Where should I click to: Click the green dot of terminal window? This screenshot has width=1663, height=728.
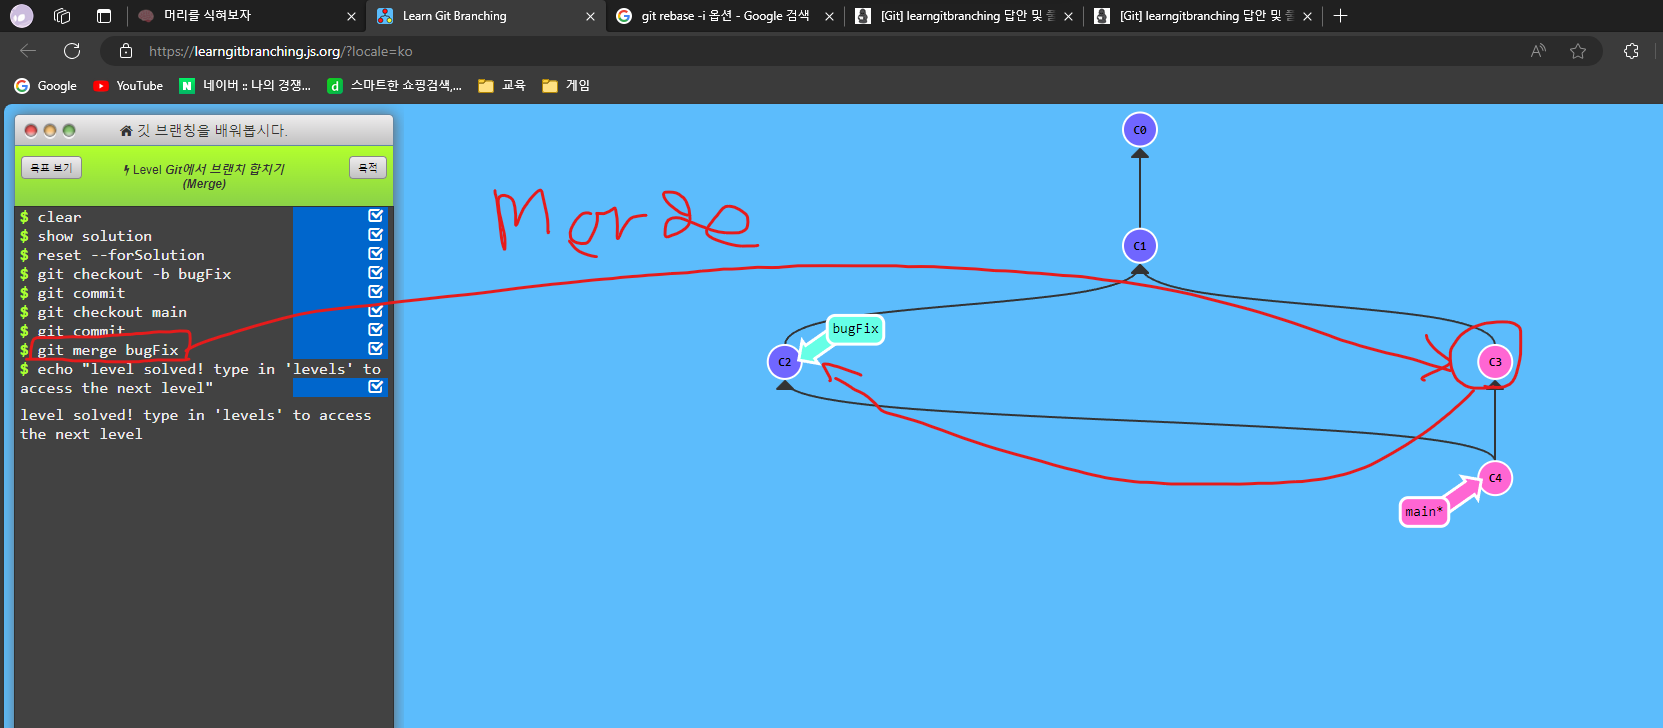pos(69,130)
